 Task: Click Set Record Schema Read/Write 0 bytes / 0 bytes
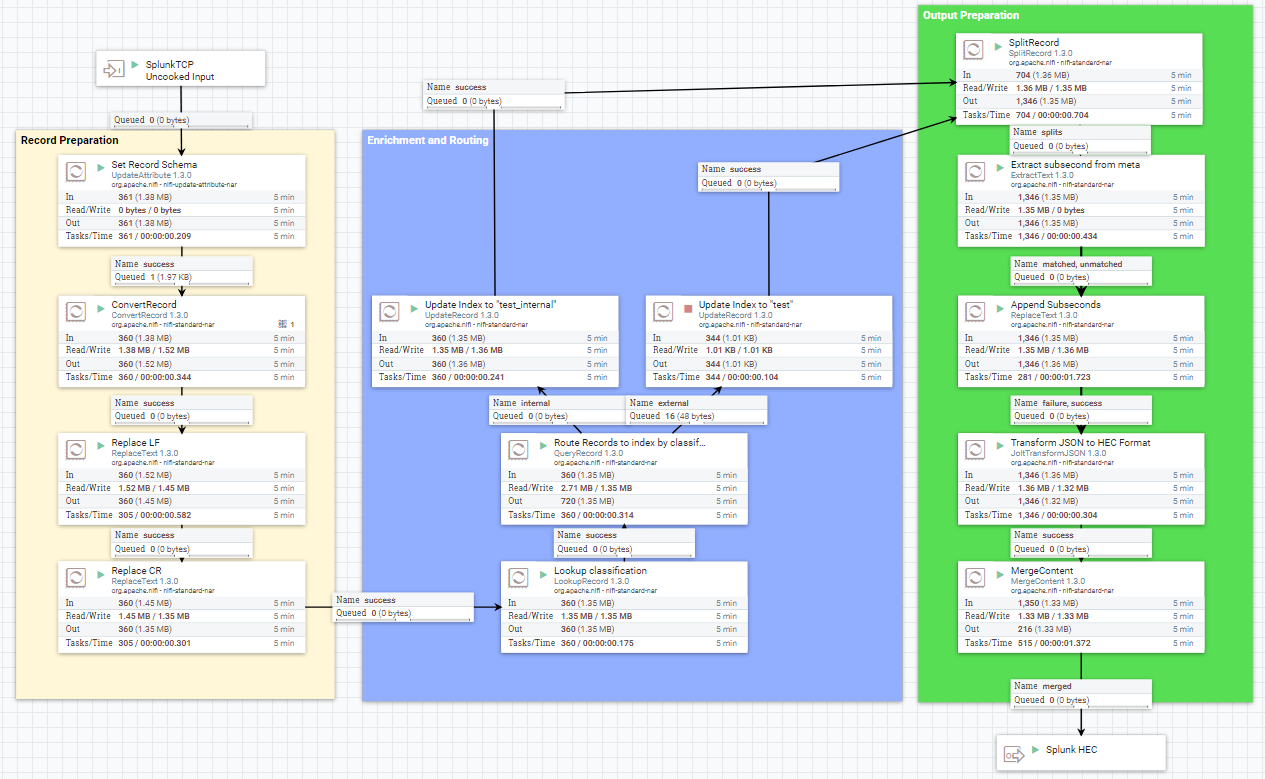(150, 210)
